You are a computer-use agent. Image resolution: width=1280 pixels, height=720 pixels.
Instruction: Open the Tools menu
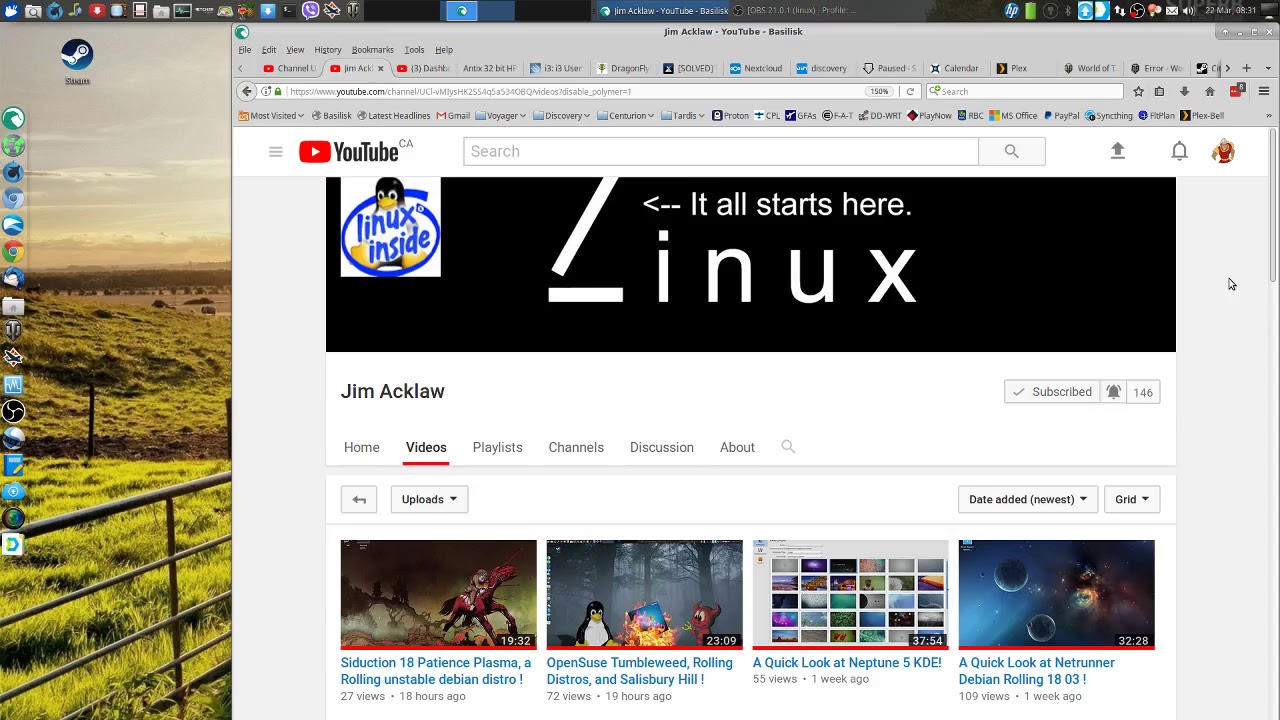point(414,49)
